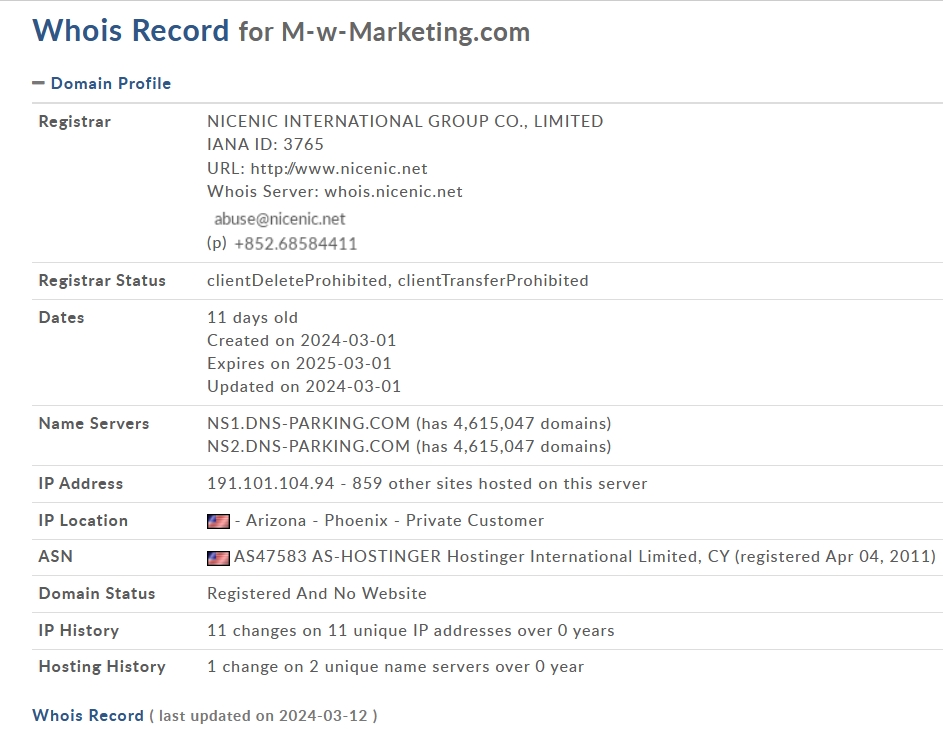Collapse the Domain Profile section
Viewport: 943px width, 729px height.
(38, 83)
